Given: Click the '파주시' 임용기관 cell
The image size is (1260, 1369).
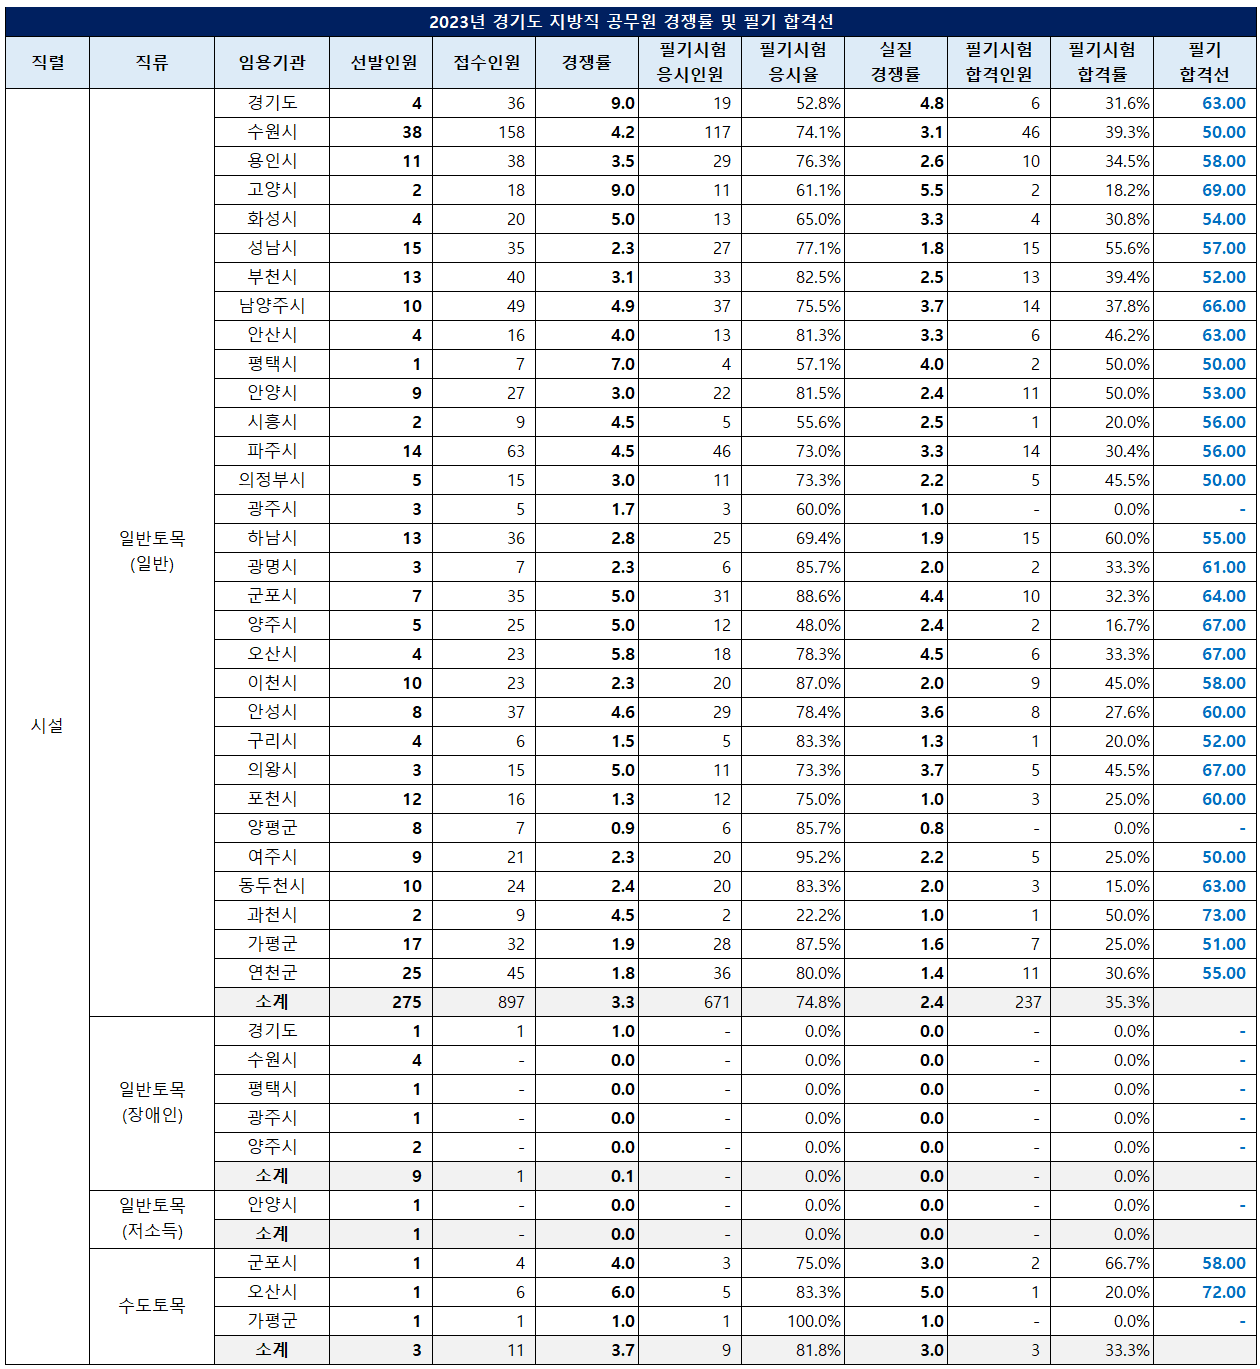Looking at the screenshot, I should [272, 451].
